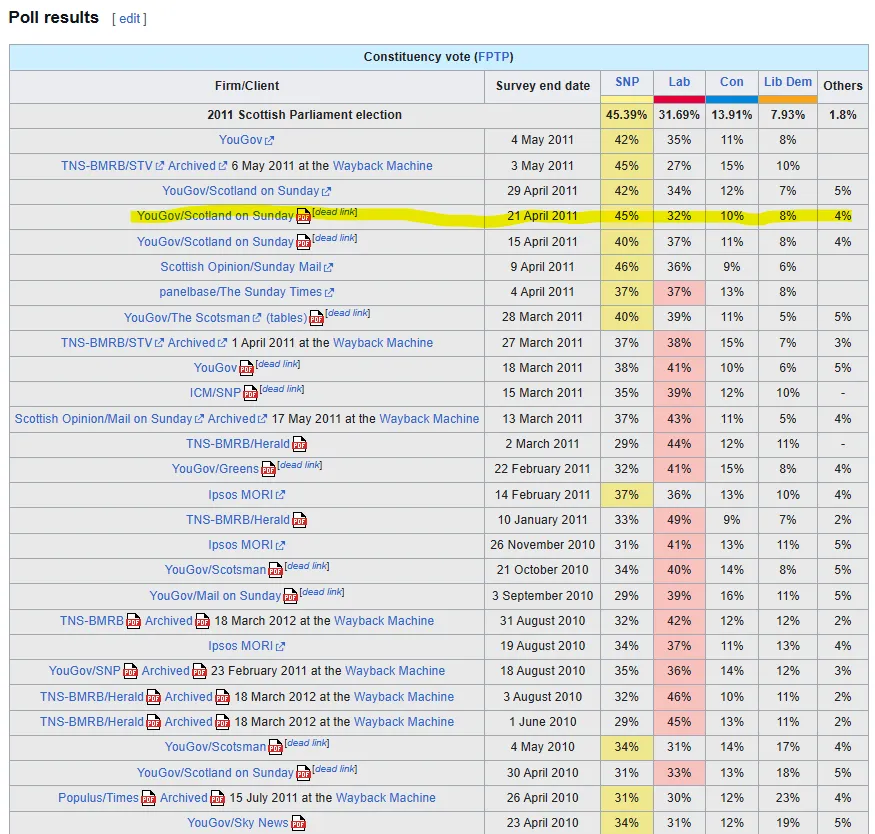Select the 23% Lib Dem cell in Populus/Times row
Image resolution: width=875 pixels, height=834 pixels.
coord(788,798)
